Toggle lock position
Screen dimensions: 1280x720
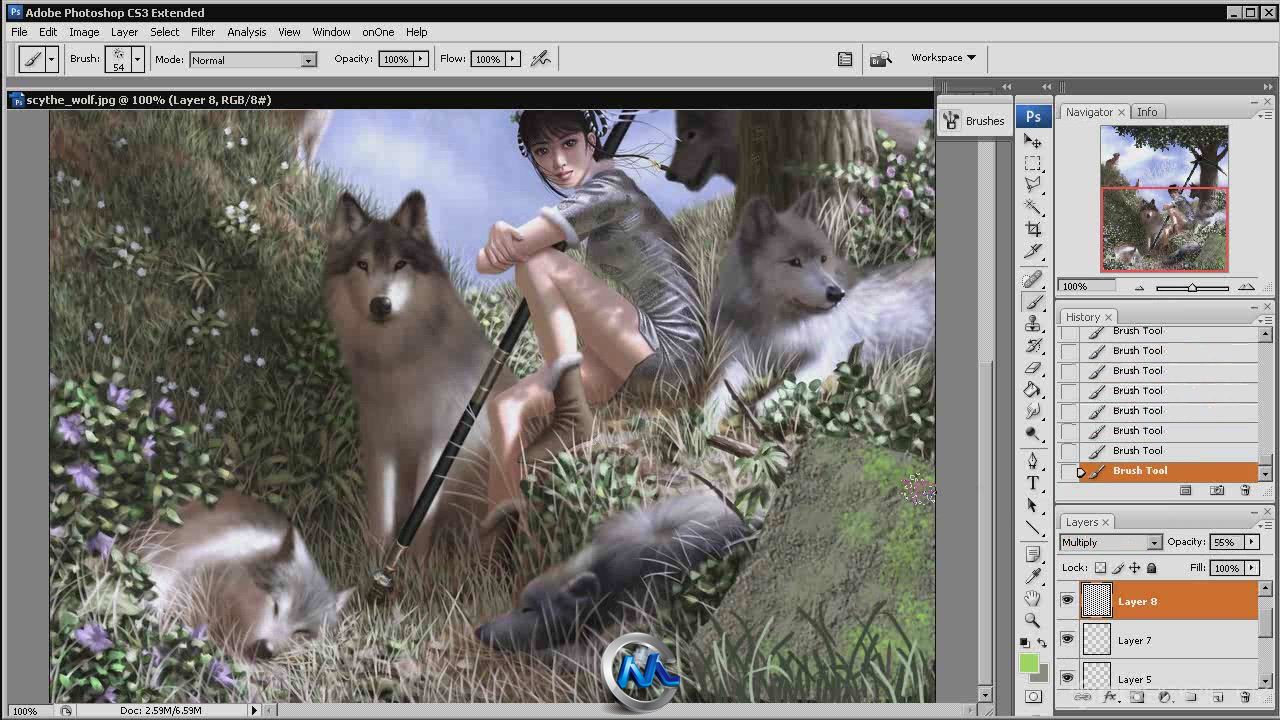pyautogui.click(x=1135, y=568)
